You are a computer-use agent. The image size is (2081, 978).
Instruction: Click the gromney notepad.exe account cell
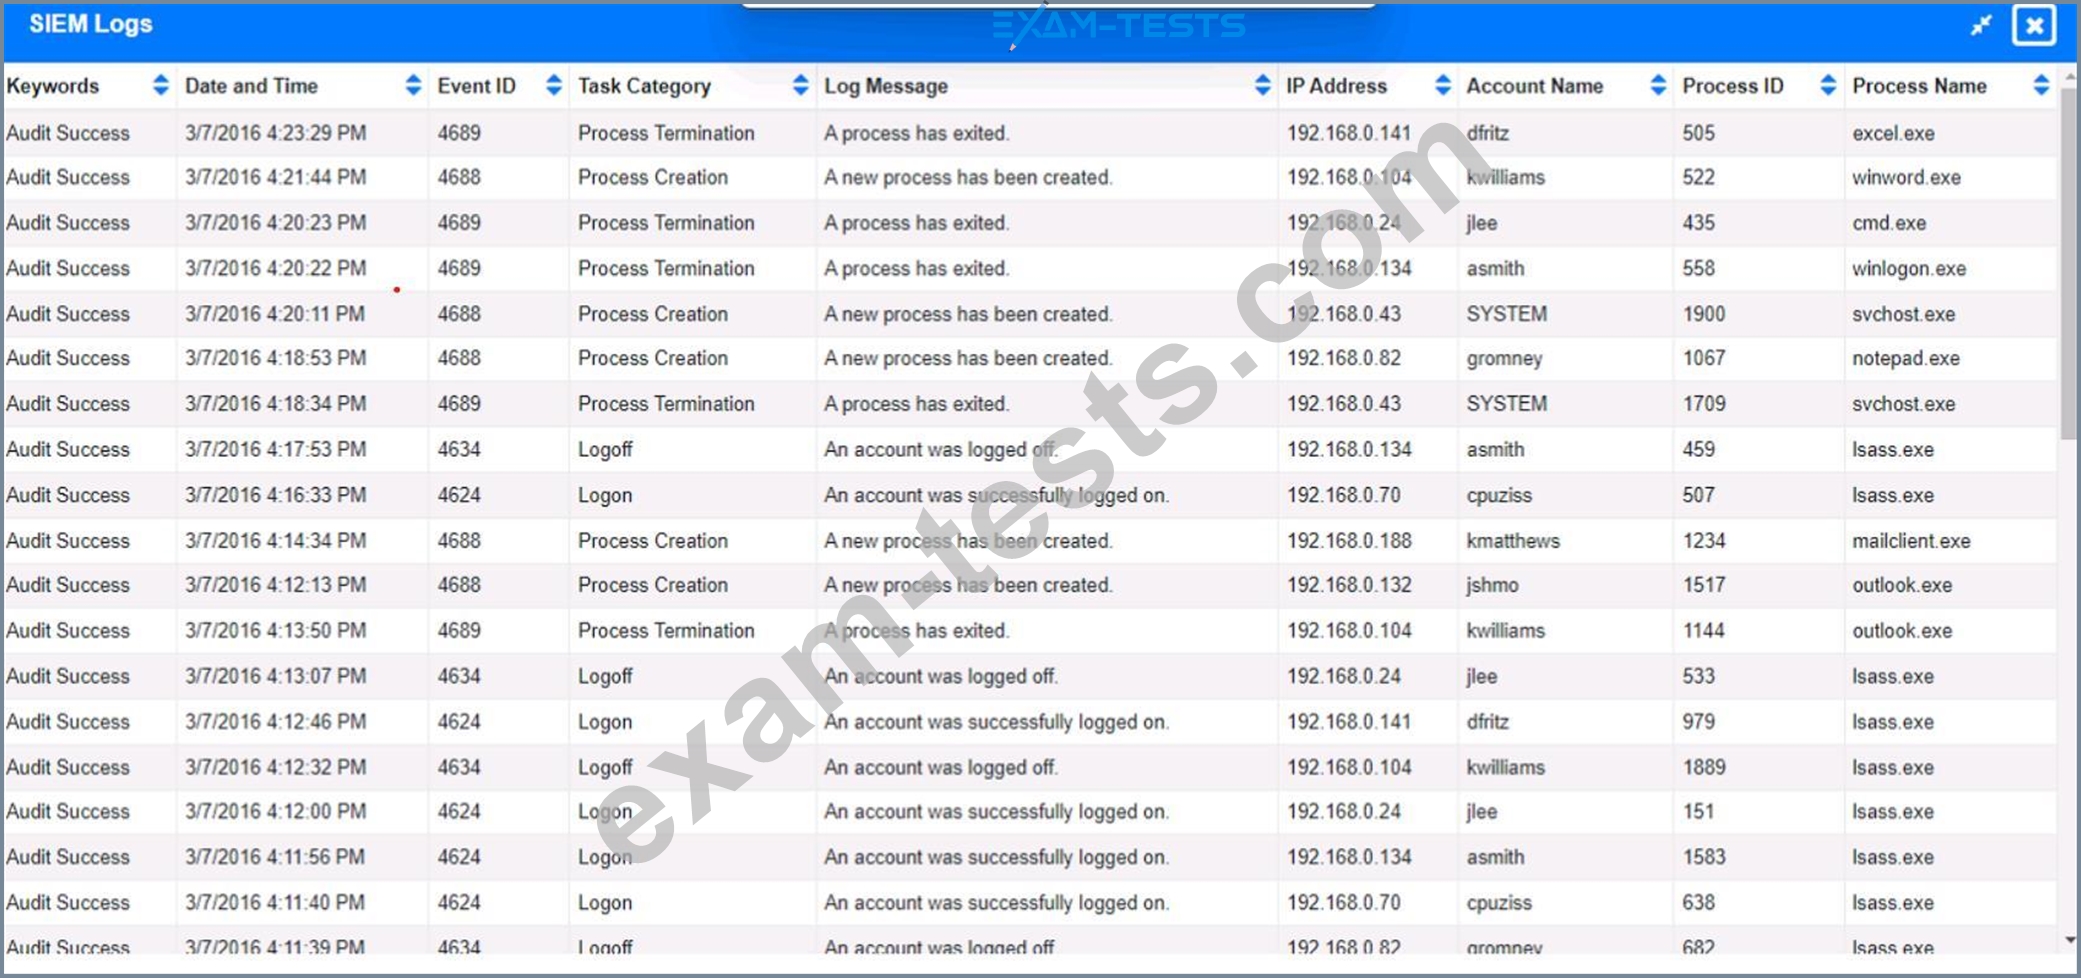click(1504, 358)
